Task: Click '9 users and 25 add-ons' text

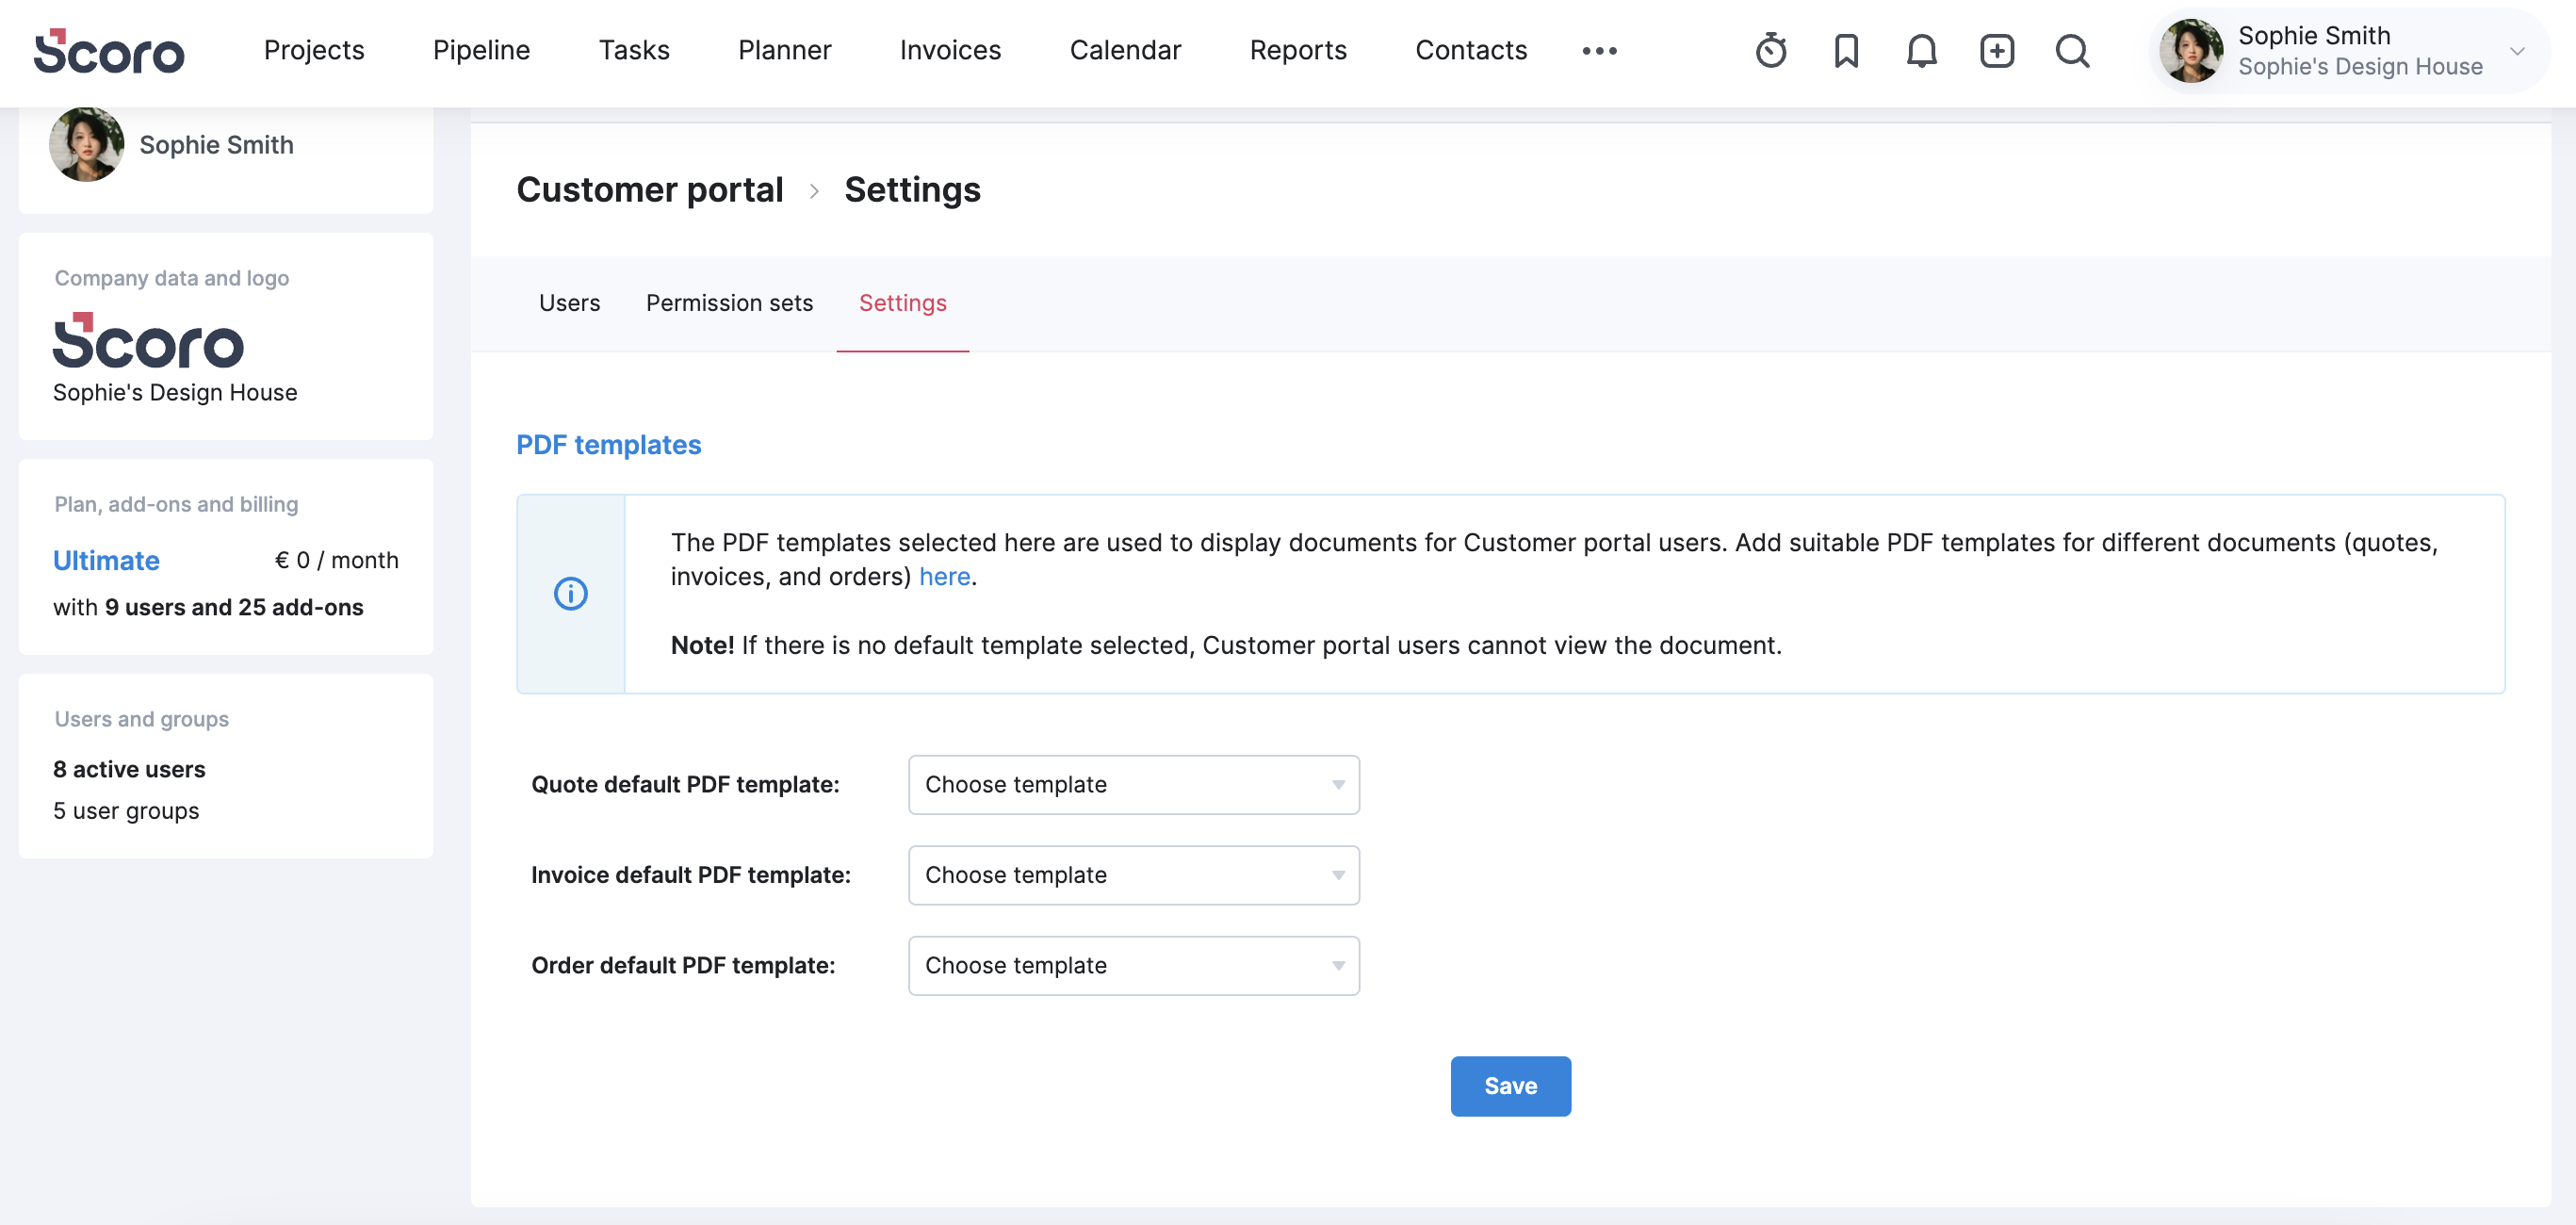Action: (x=234, y=607)
